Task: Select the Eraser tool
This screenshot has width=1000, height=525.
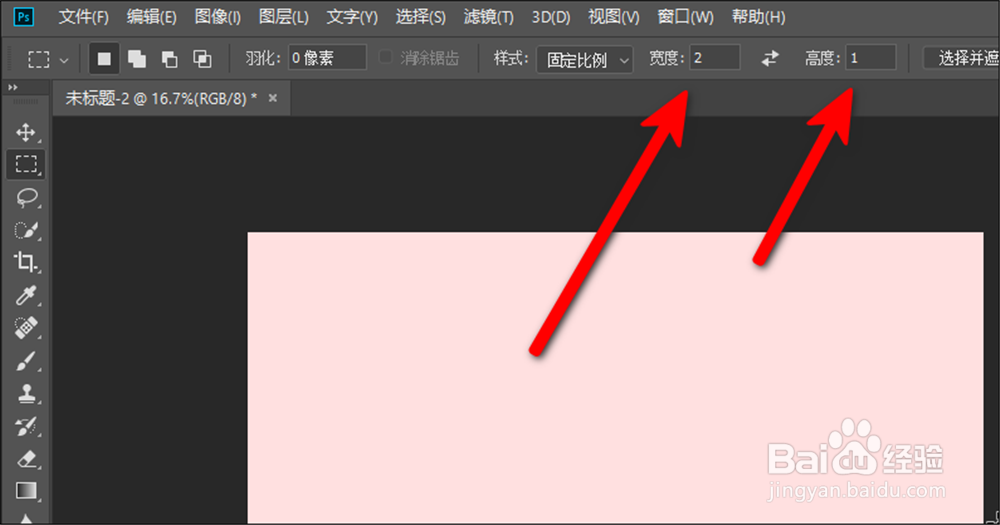Action: point(26,459)
